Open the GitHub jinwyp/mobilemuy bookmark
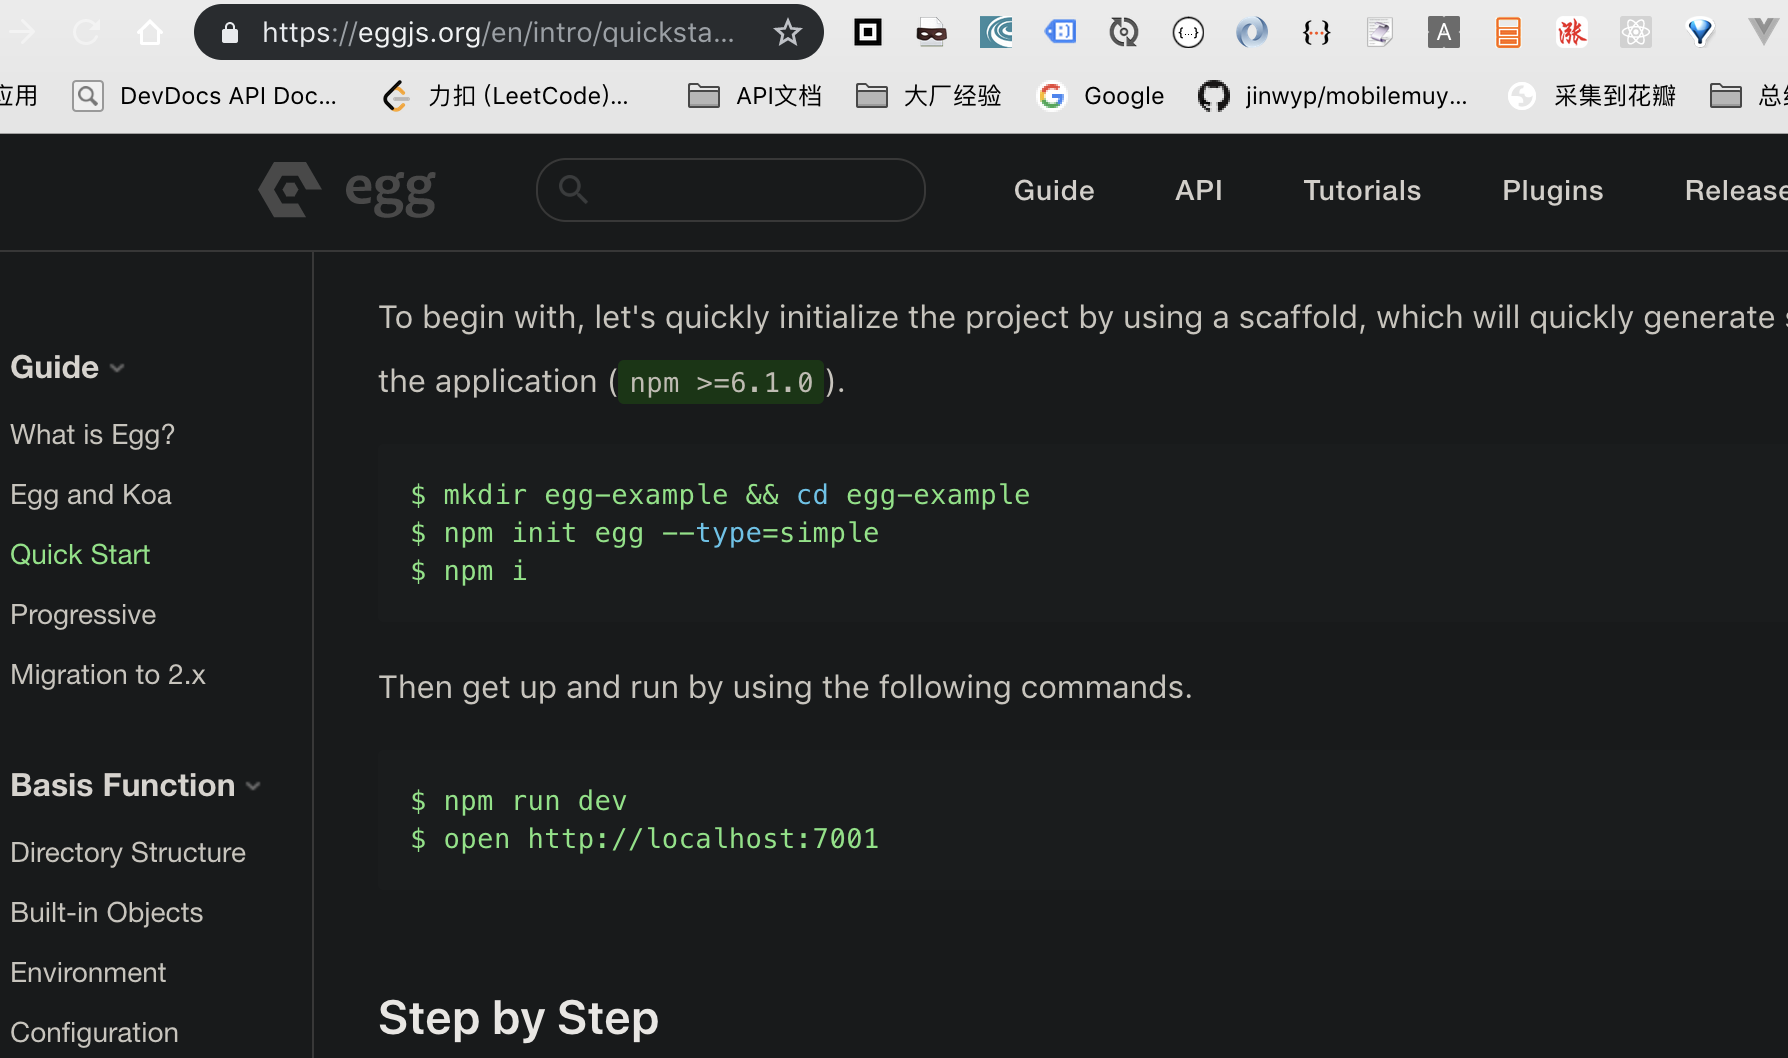This screenshot has height=1058, width=1788. (1333, 96)
